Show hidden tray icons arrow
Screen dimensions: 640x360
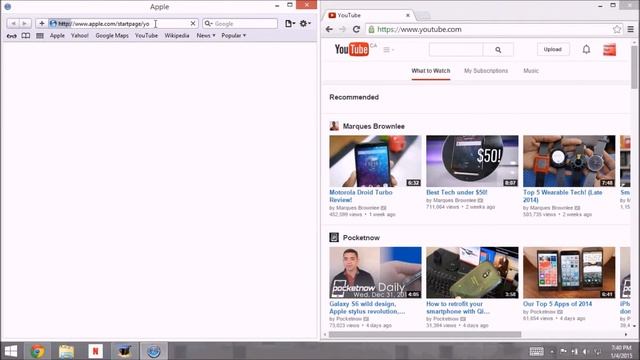[552, 351]
